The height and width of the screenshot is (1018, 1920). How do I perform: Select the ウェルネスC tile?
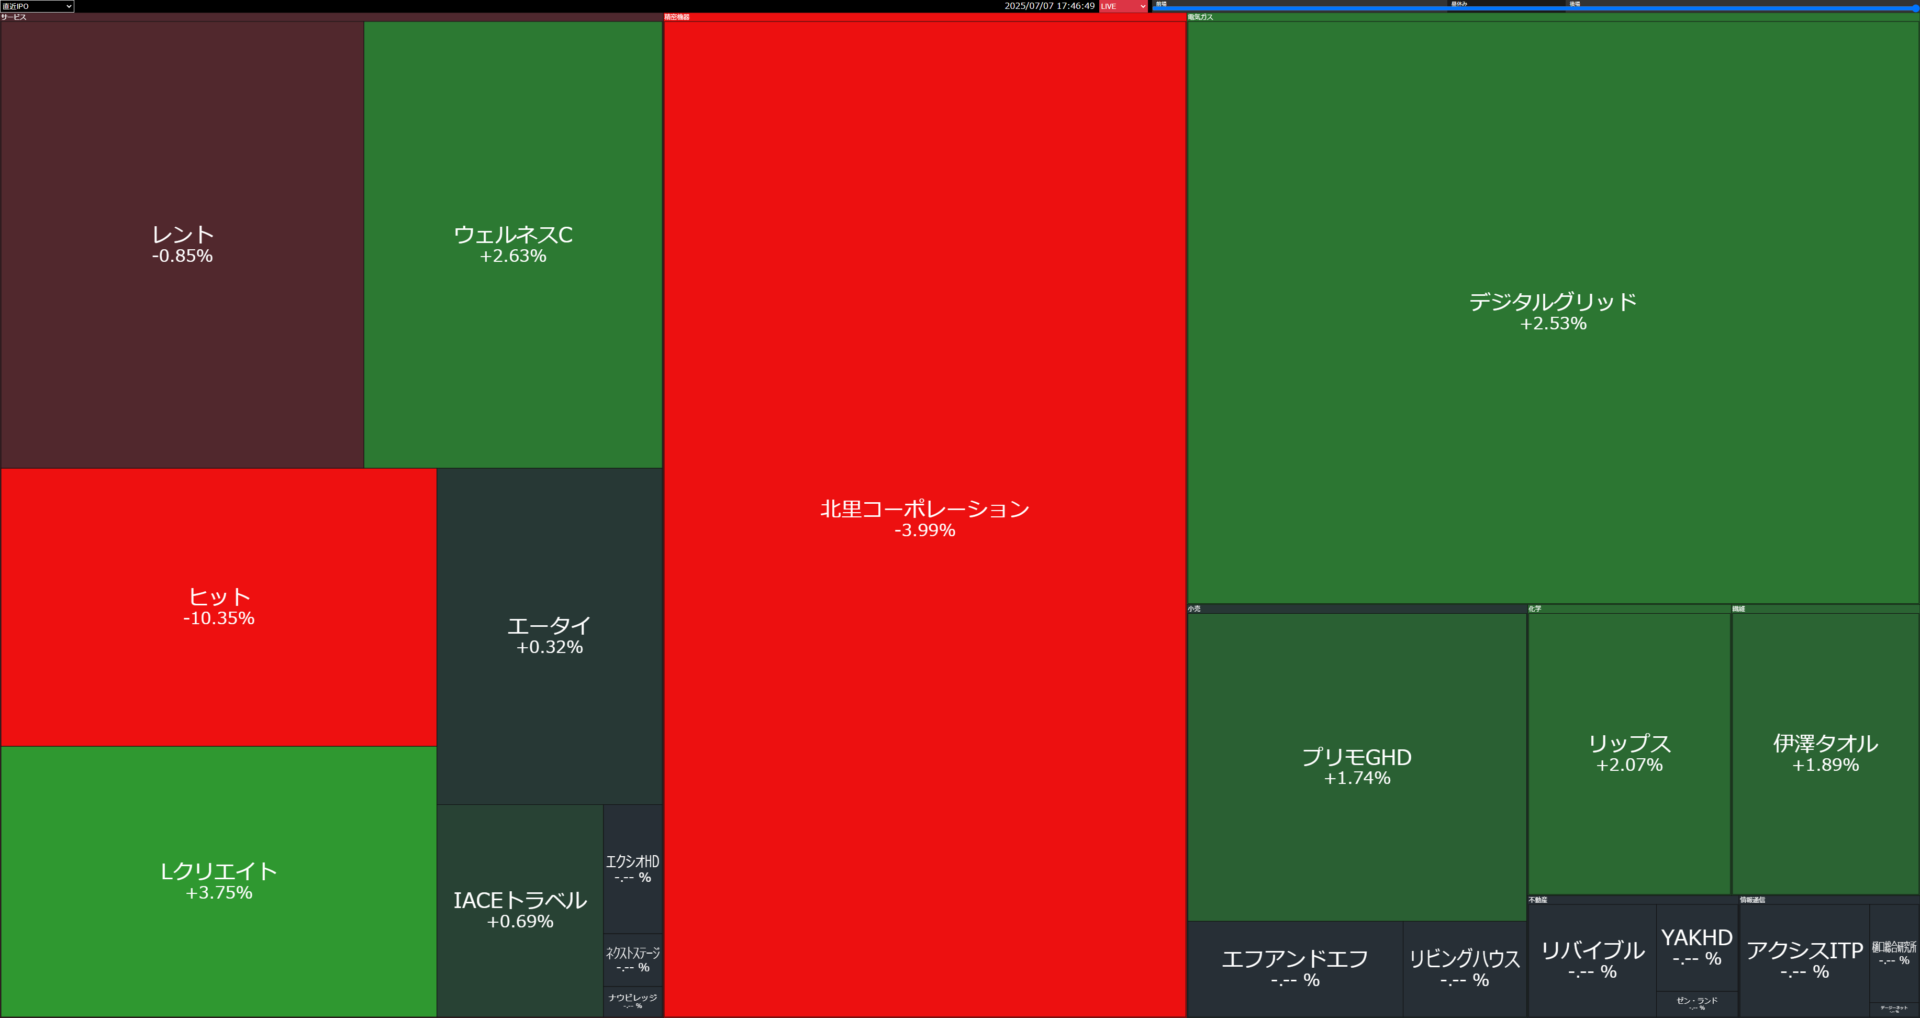click(513, 244)
